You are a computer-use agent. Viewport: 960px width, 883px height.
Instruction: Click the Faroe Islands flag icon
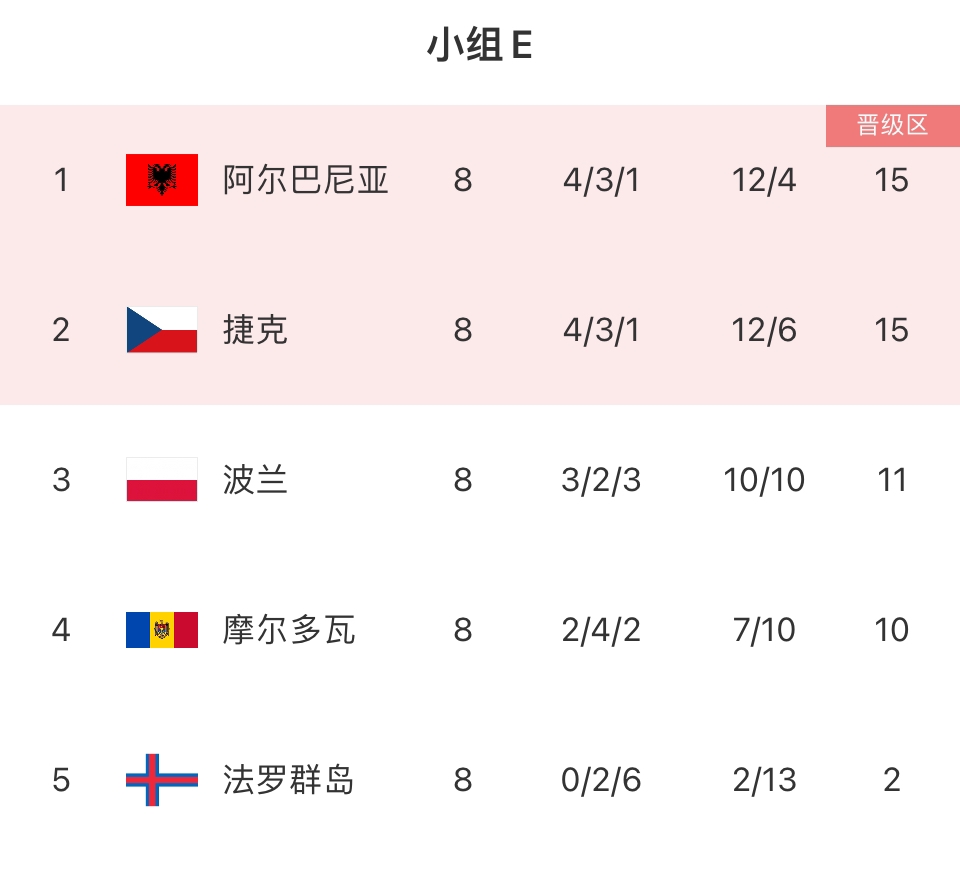[x=162, y=780]
